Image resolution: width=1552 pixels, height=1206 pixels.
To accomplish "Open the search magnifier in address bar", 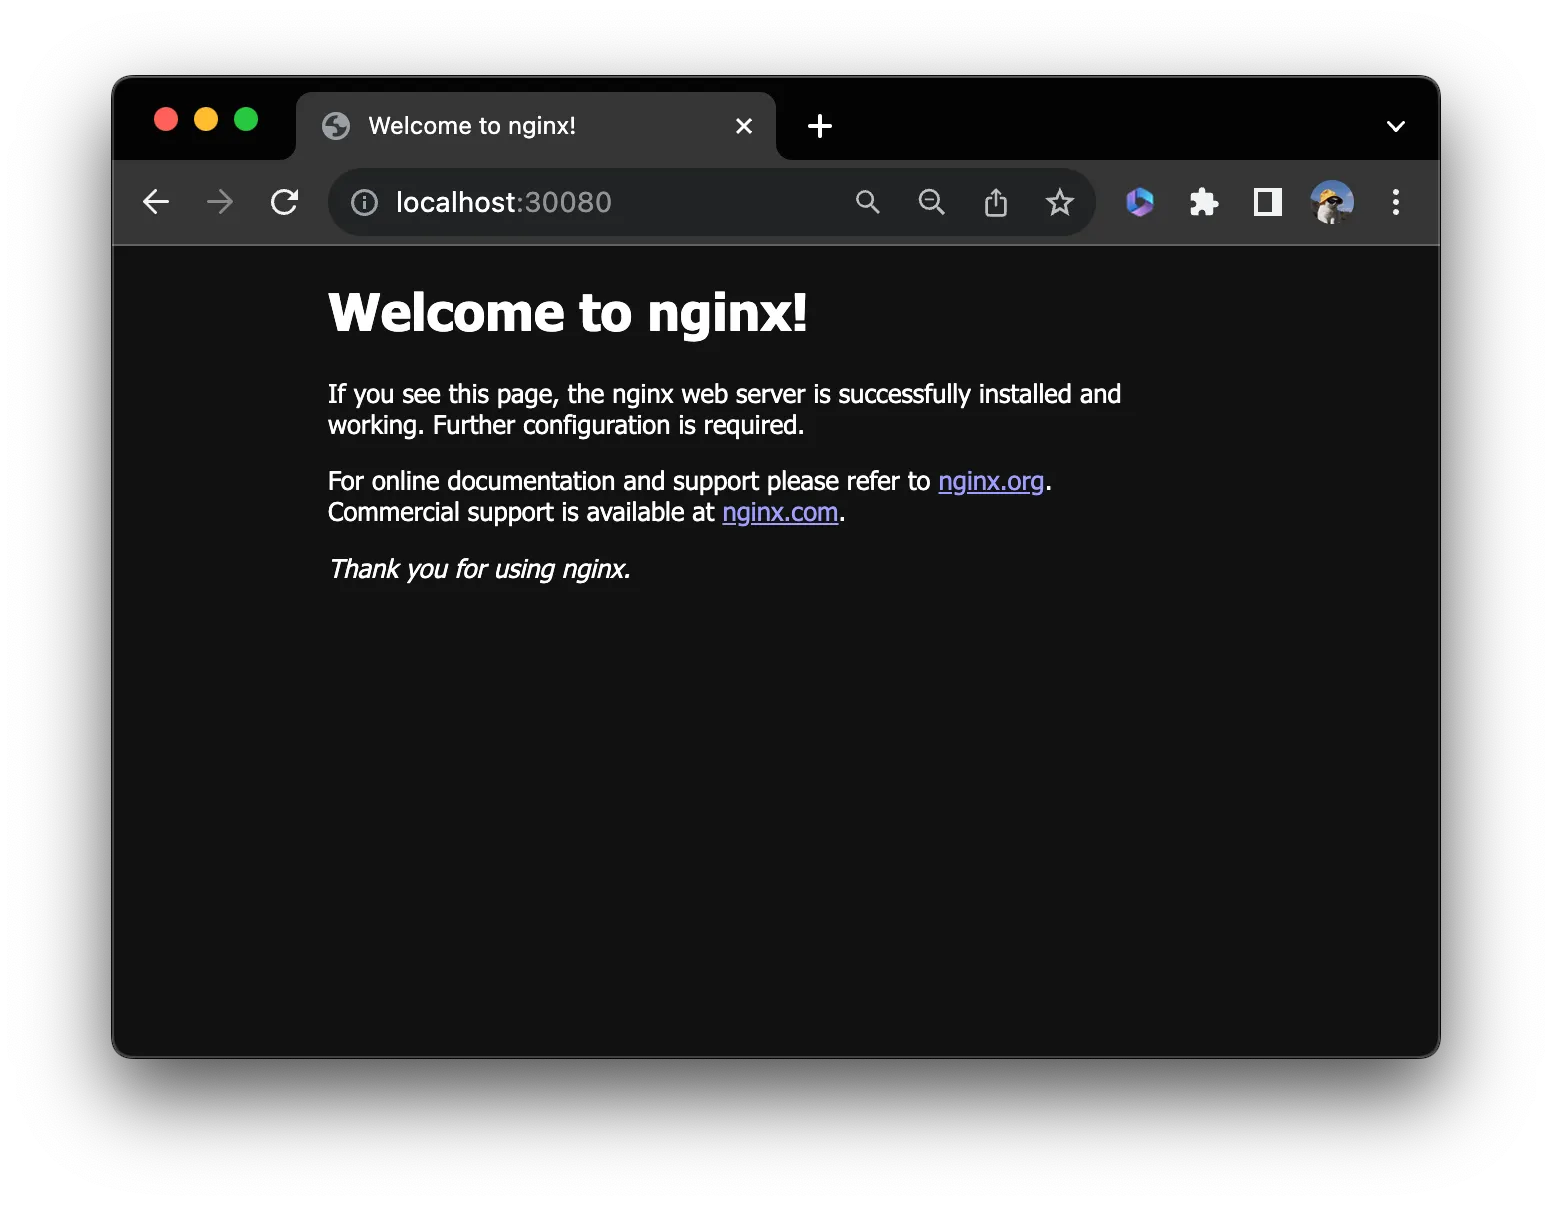I will coord(868,203).
